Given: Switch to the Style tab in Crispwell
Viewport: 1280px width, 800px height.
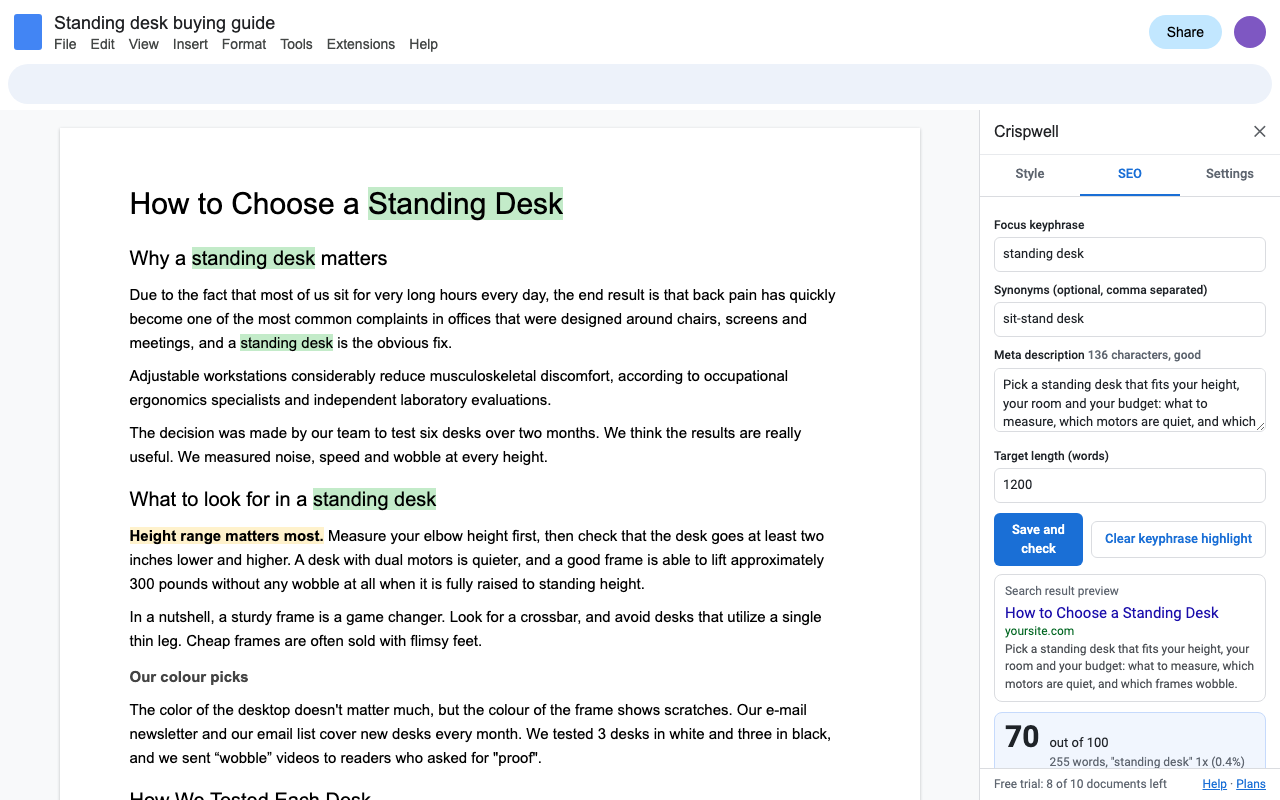Looking at the screenshot, I should pyautogui.click(x=1030, y=174).
